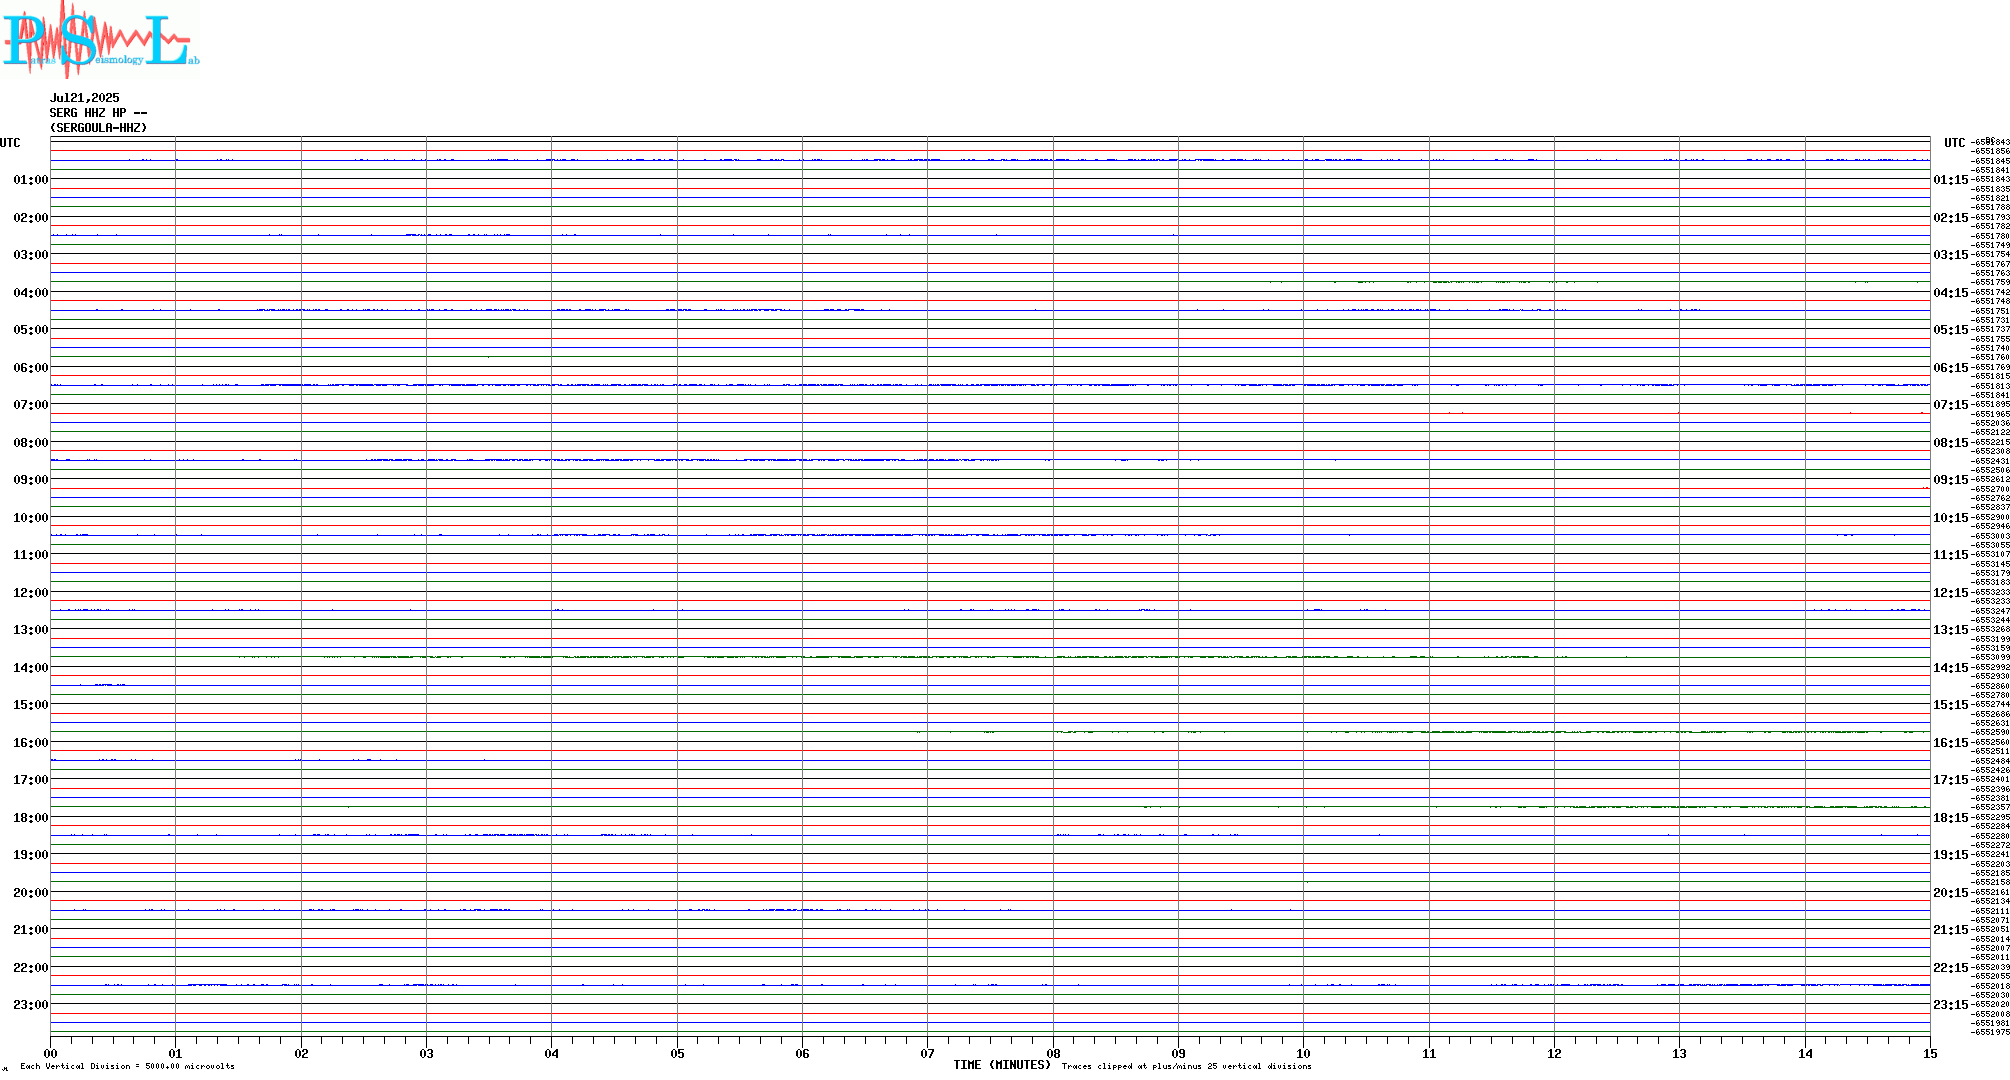Click the 08:00 hour label on left
The image size is (2010, 1080).
pyautogui.click(x=31, y=443)
